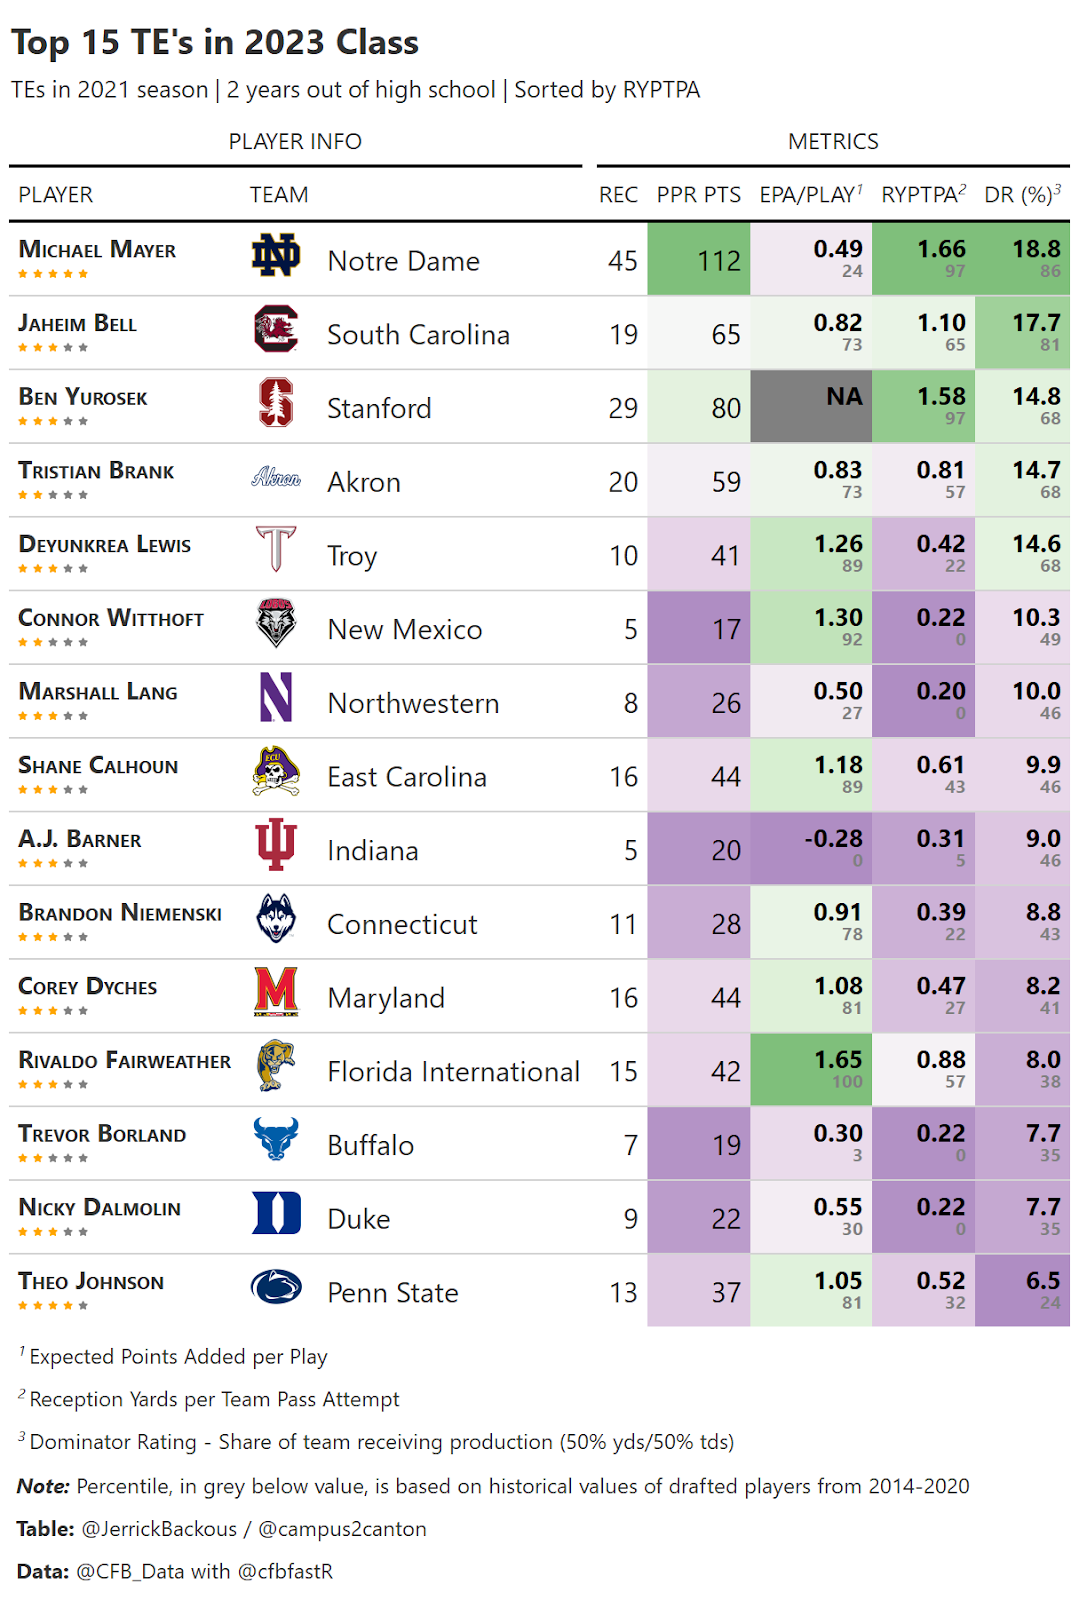This screenshot has width=1079, height=1600.
Task: Click the grey NA cell for Ben Yurosek
Action: pos(810,407)
